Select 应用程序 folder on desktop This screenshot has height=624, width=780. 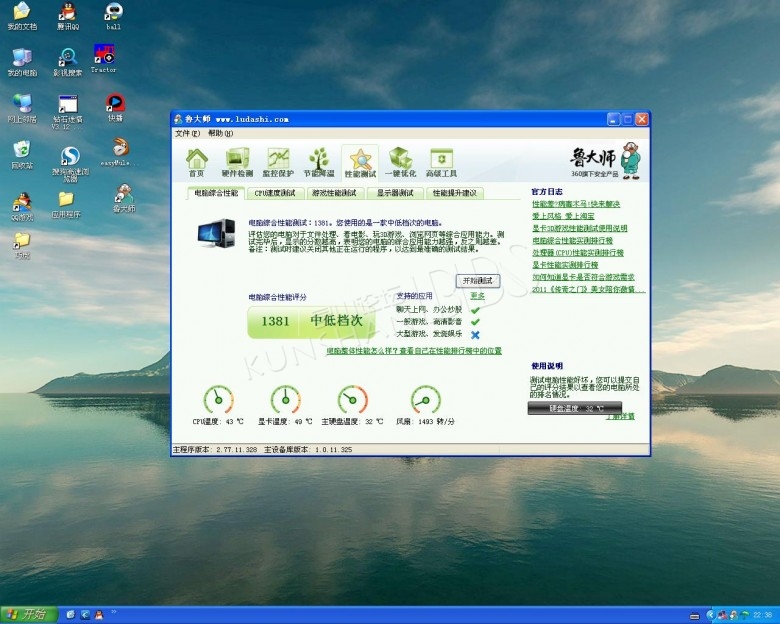pyautogui.click(x=66, y=205)
